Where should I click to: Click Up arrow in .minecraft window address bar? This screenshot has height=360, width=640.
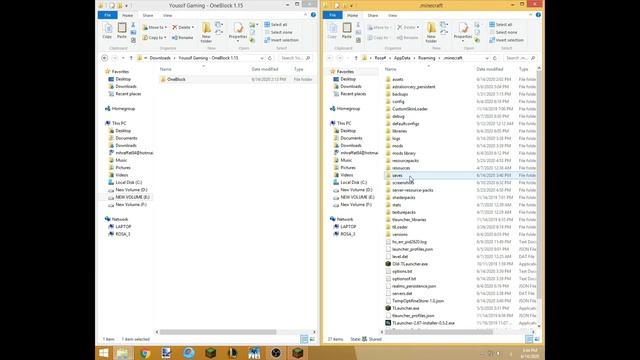pos(356,58)
